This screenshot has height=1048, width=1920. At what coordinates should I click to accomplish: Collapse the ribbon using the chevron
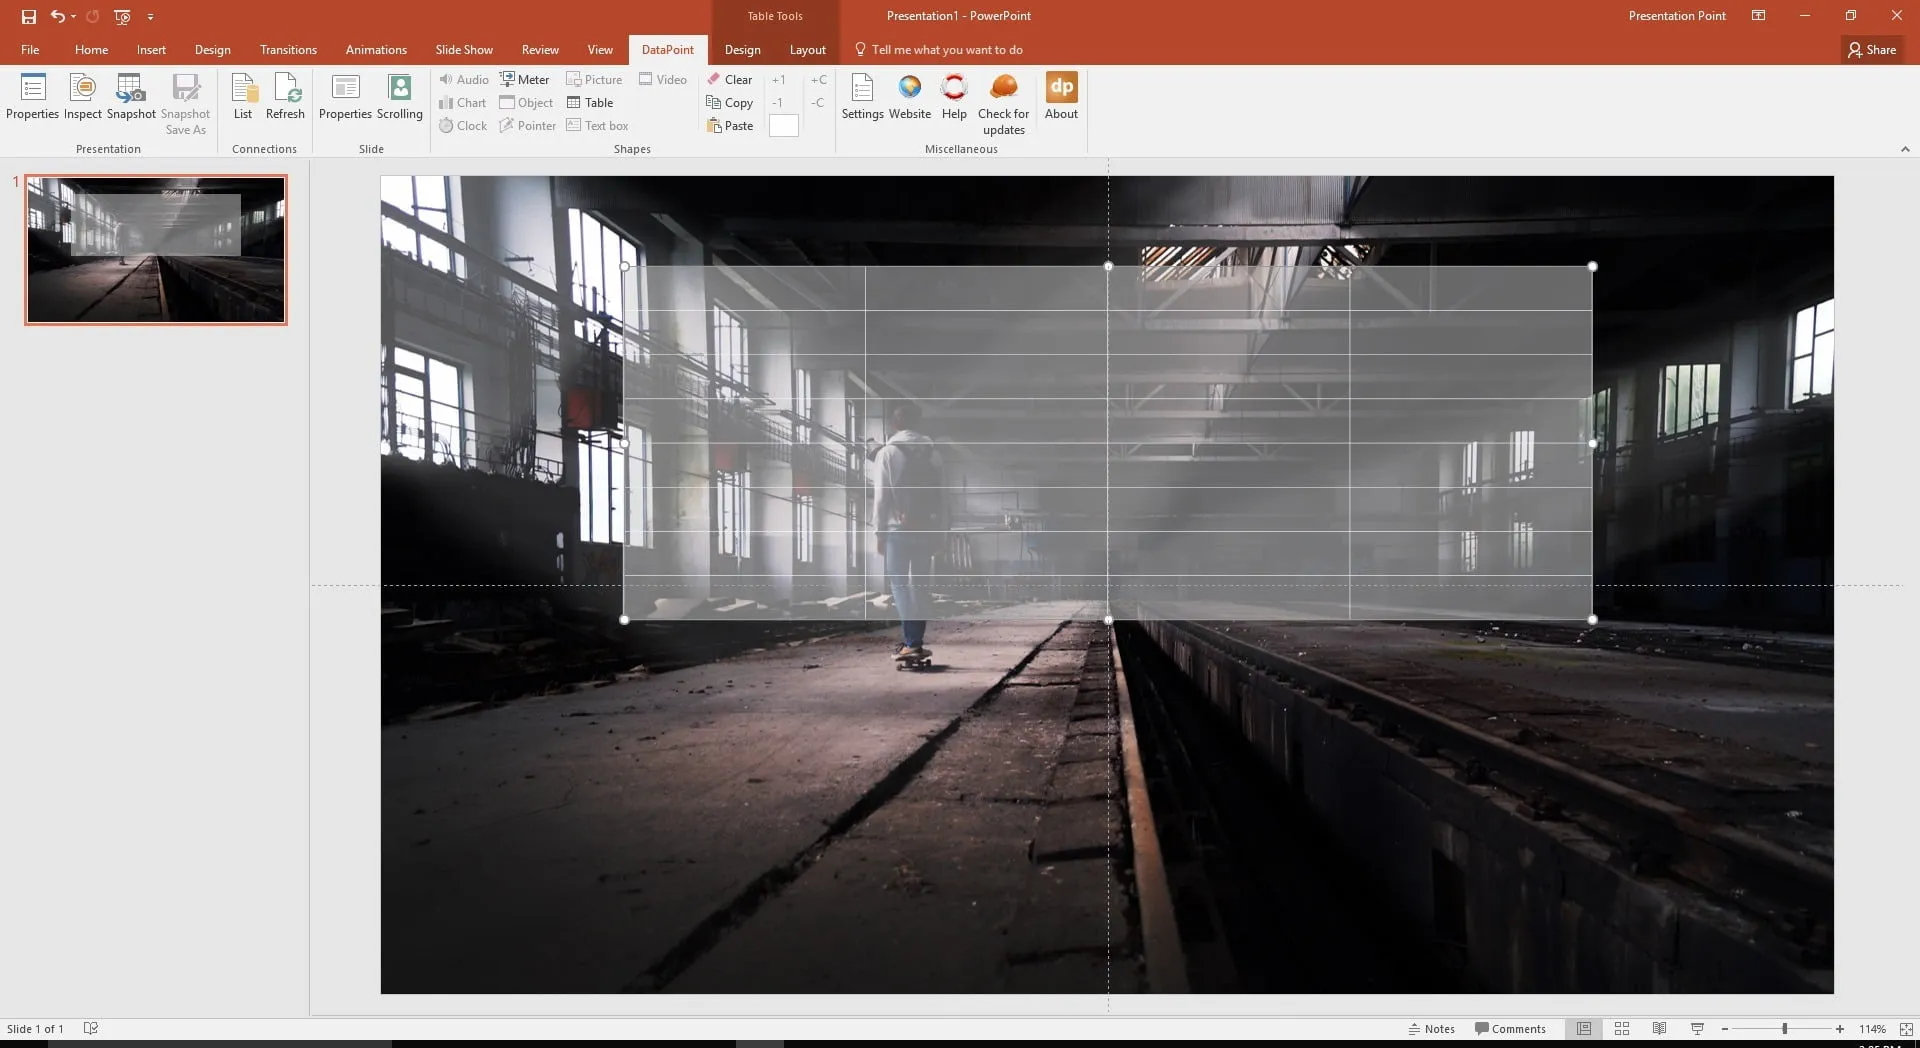(x=1905, y=149)
